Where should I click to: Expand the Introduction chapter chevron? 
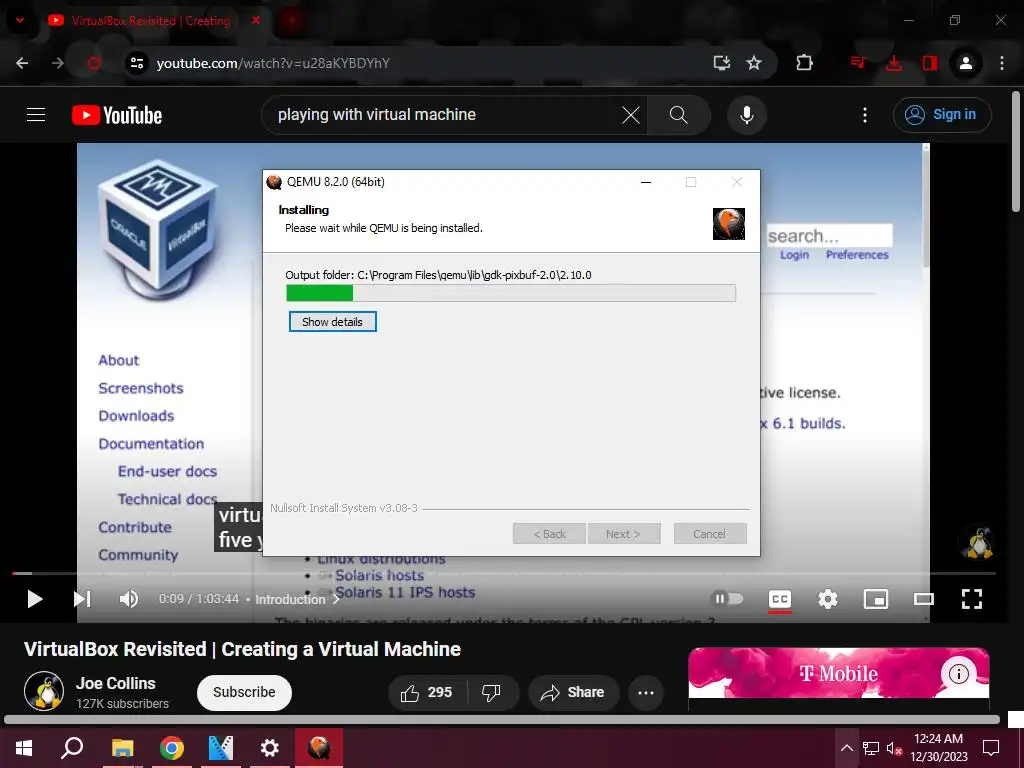336,599
